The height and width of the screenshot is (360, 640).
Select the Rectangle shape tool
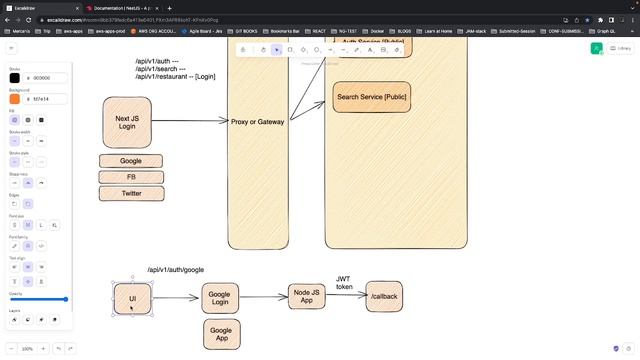coord(290,50)
